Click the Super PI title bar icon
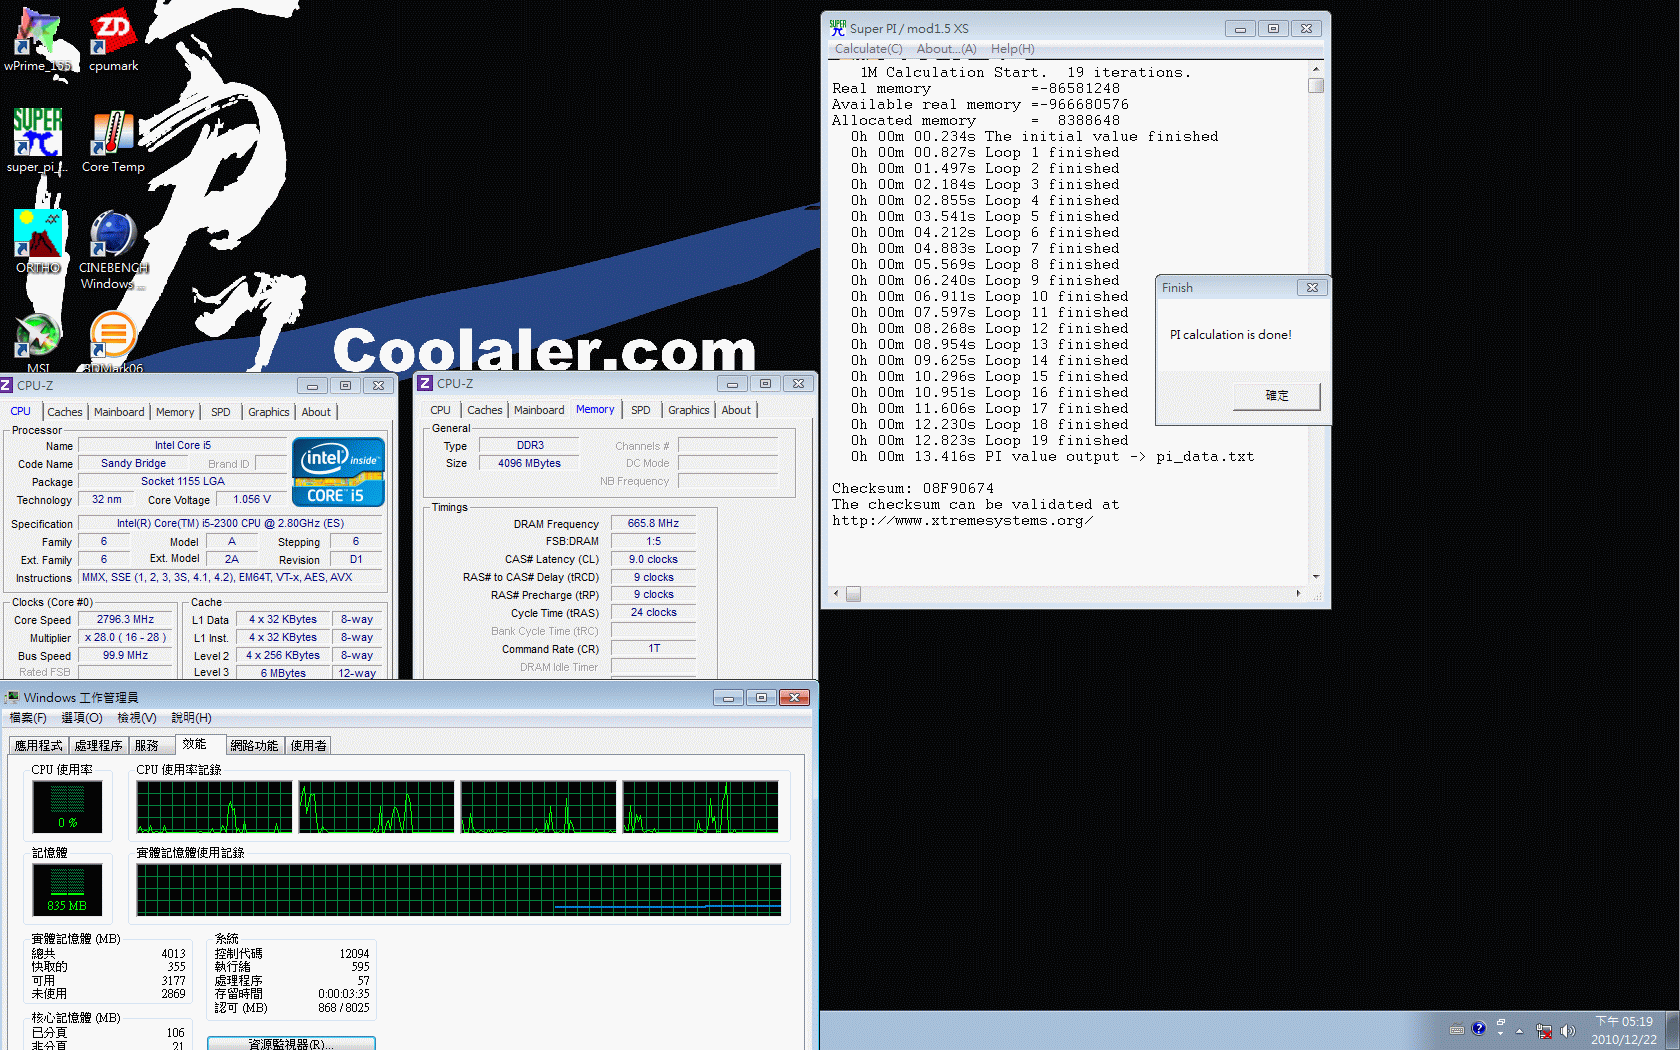The height and width of the screenshot is (1050, 1680). click(x=838, y=28)
